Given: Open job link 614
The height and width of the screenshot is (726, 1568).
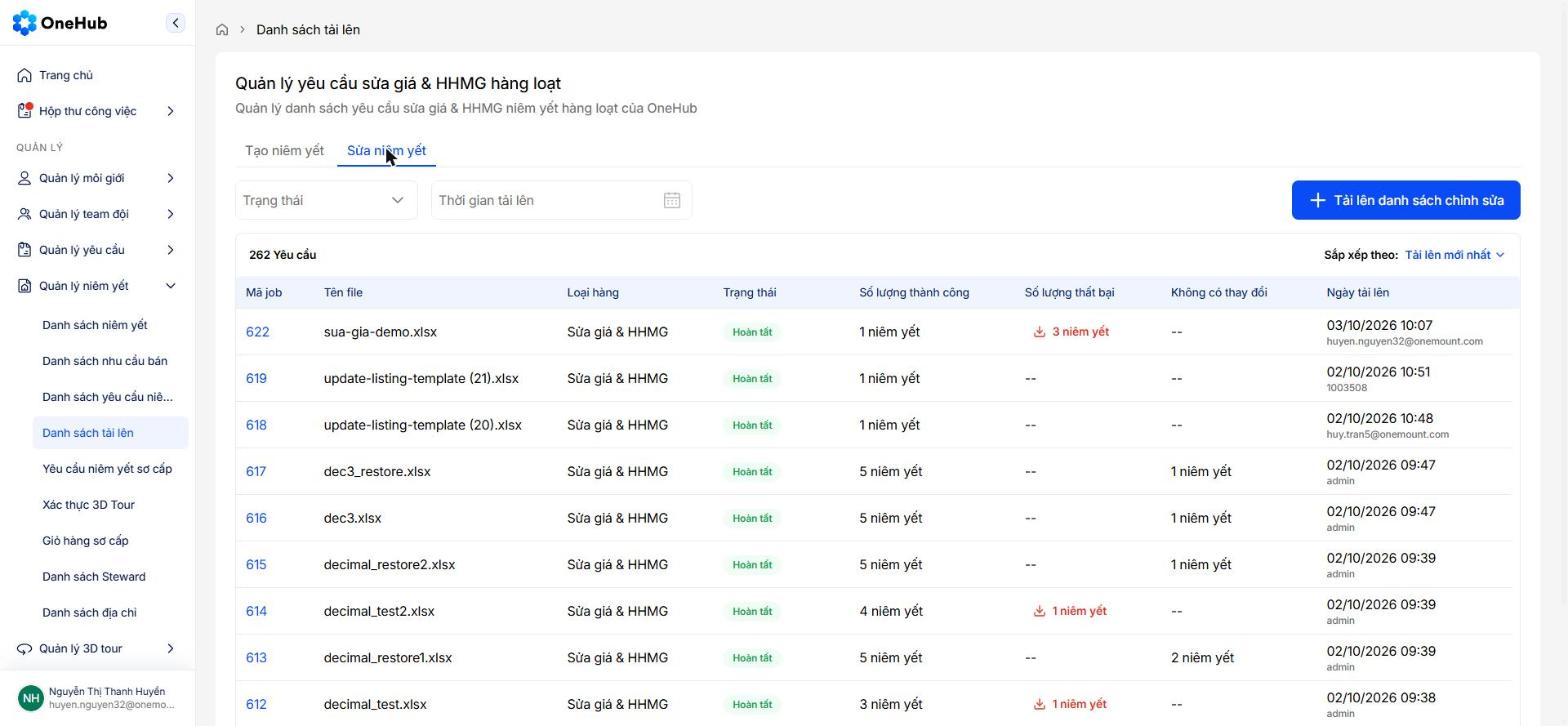Looking at the screenshot, I should [x=256, y=611].
